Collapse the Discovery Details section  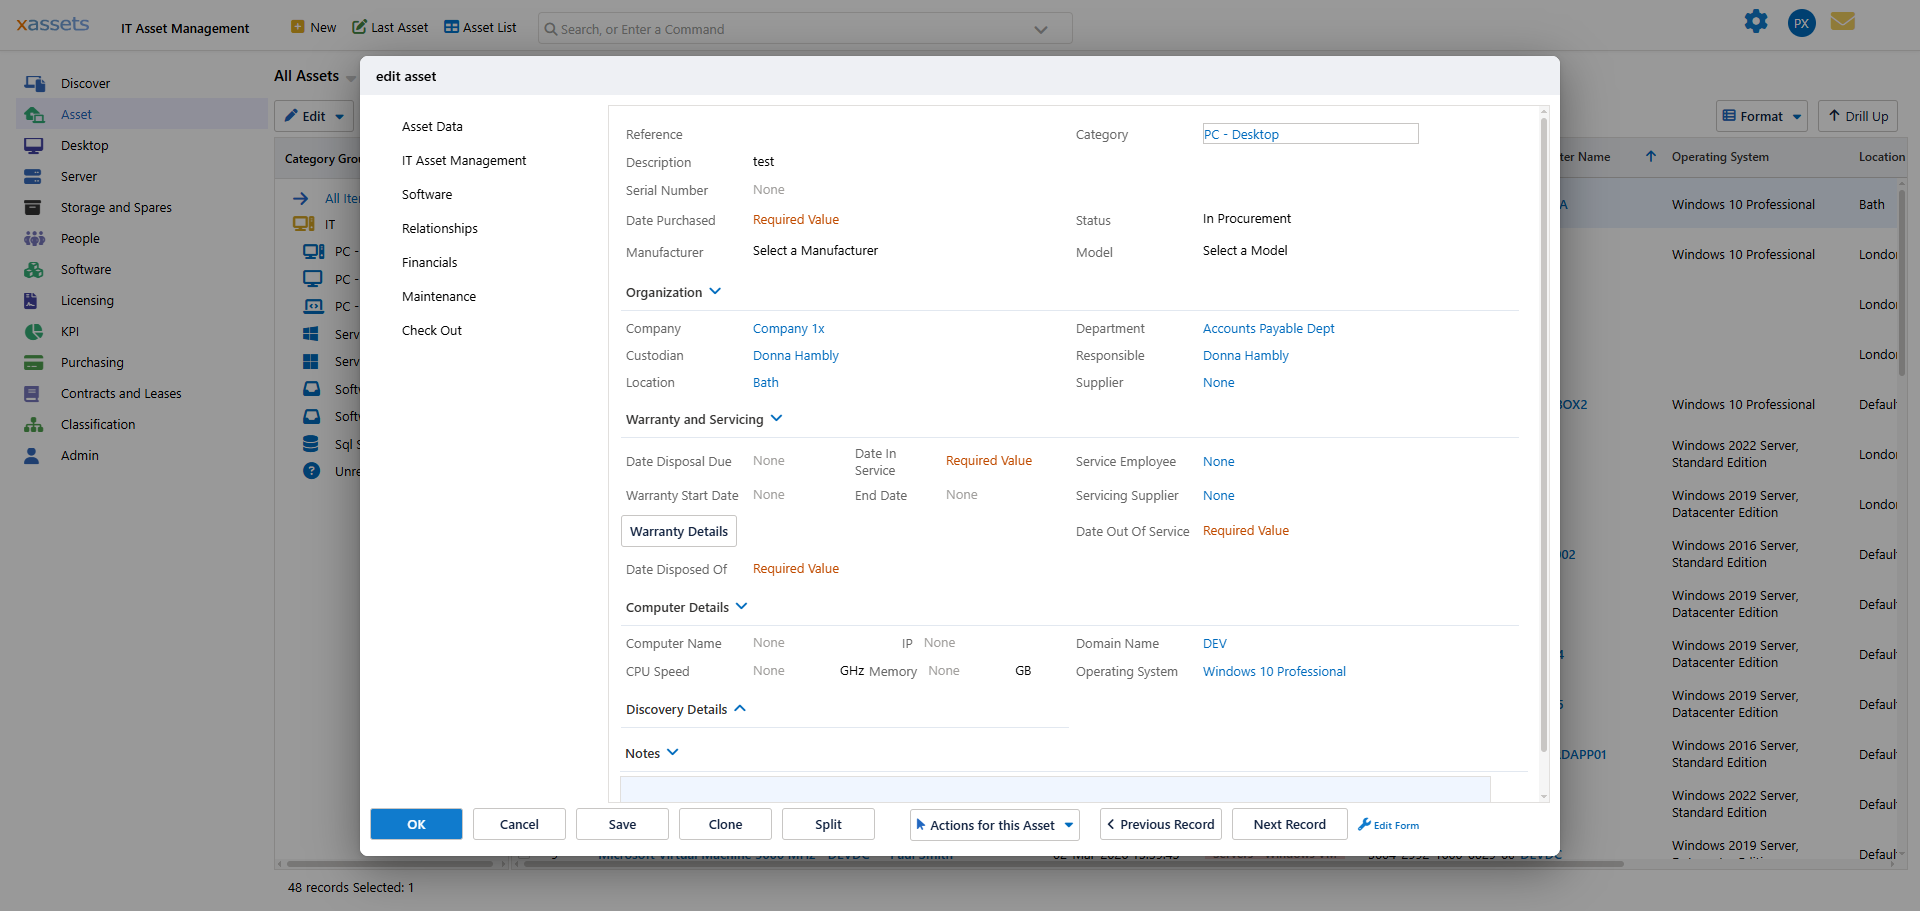[x=740, y=708]
